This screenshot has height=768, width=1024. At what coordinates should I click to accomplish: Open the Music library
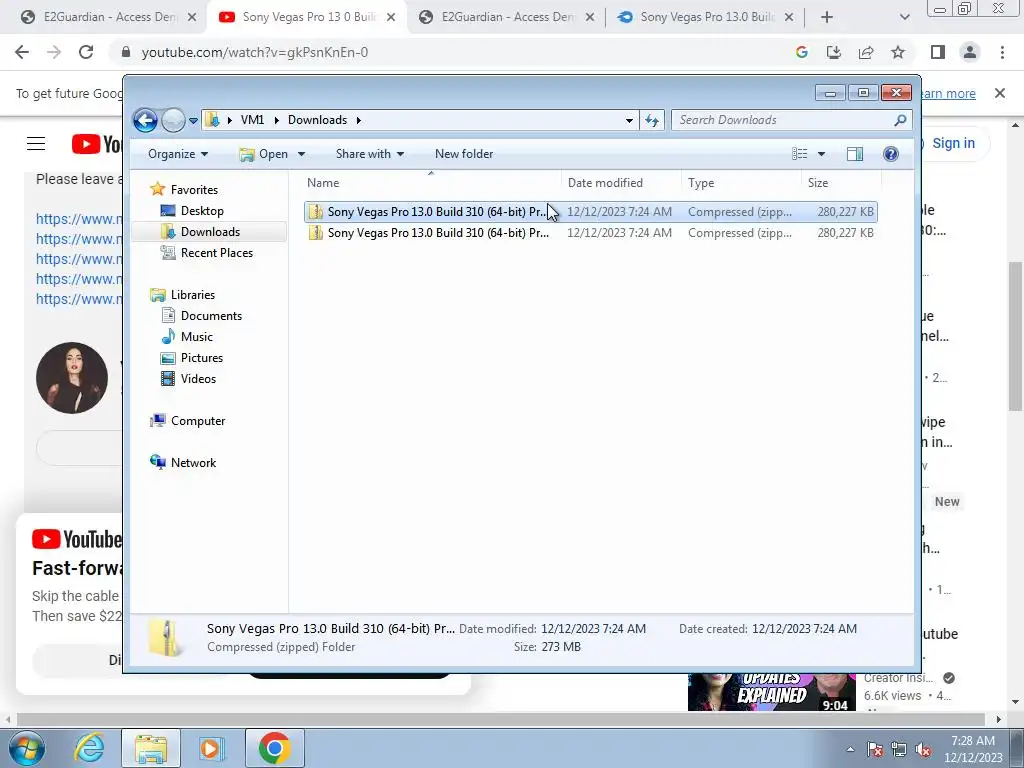tap(197, 336)
